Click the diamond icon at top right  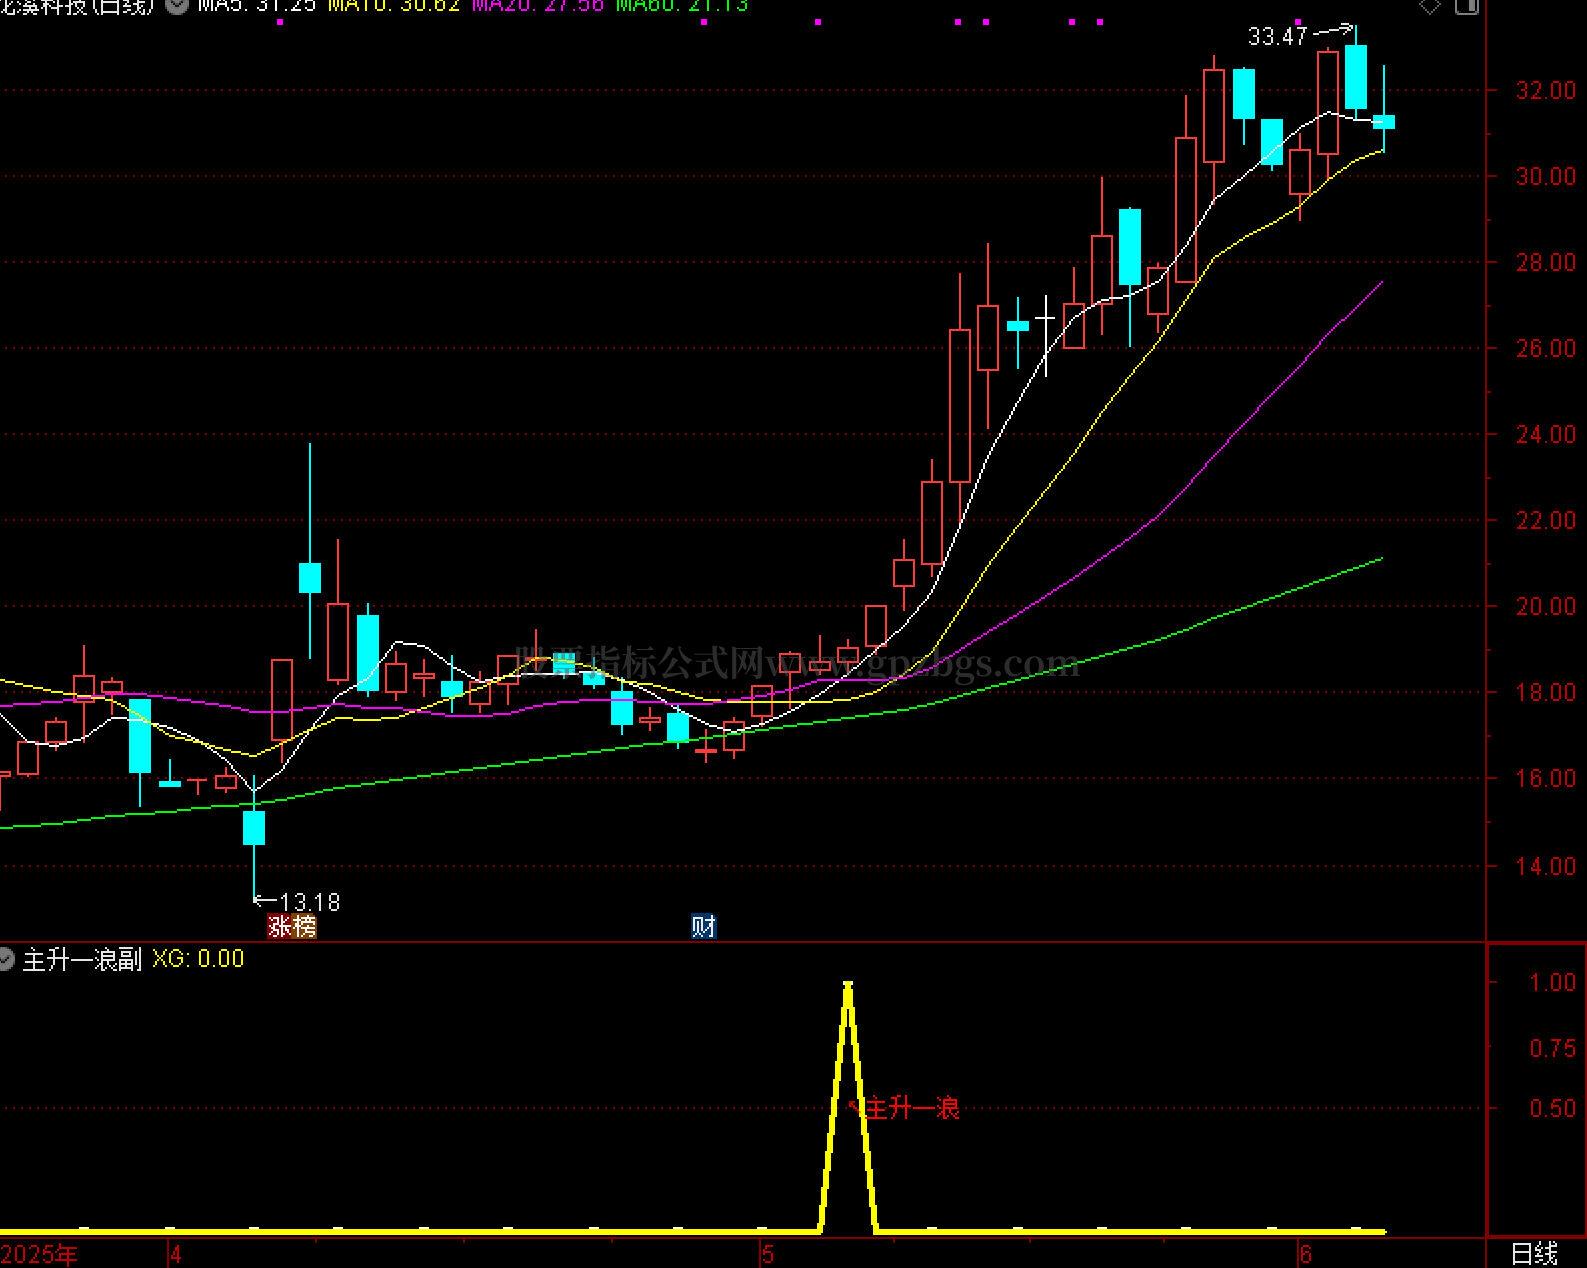pyautogui.click(x=1430, y=6)
